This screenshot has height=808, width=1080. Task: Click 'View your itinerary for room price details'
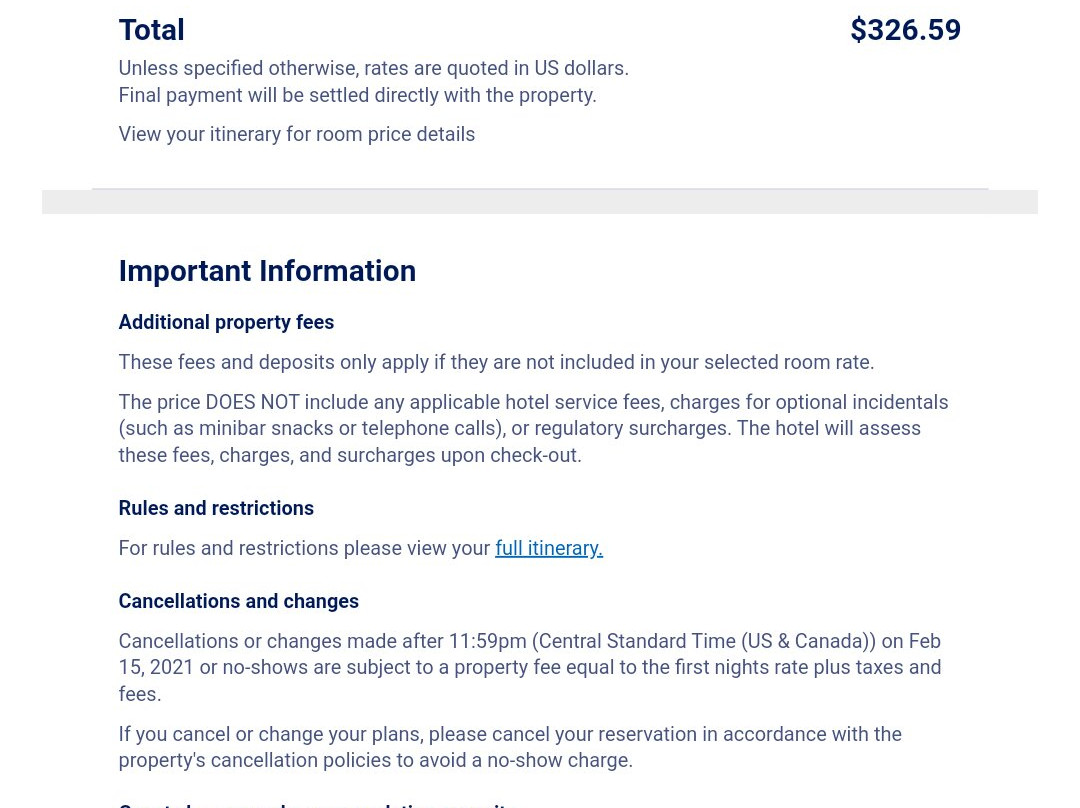pos(296,134)
